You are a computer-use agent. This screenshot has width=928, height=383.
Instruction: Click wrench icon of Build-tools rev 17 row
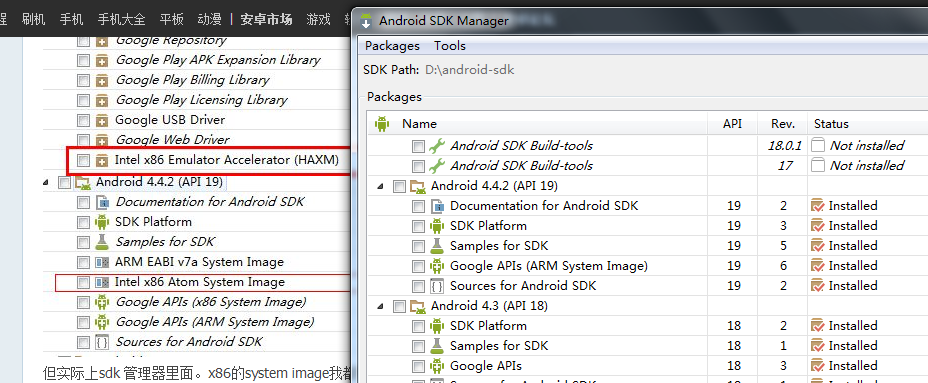tap(437, 166)
